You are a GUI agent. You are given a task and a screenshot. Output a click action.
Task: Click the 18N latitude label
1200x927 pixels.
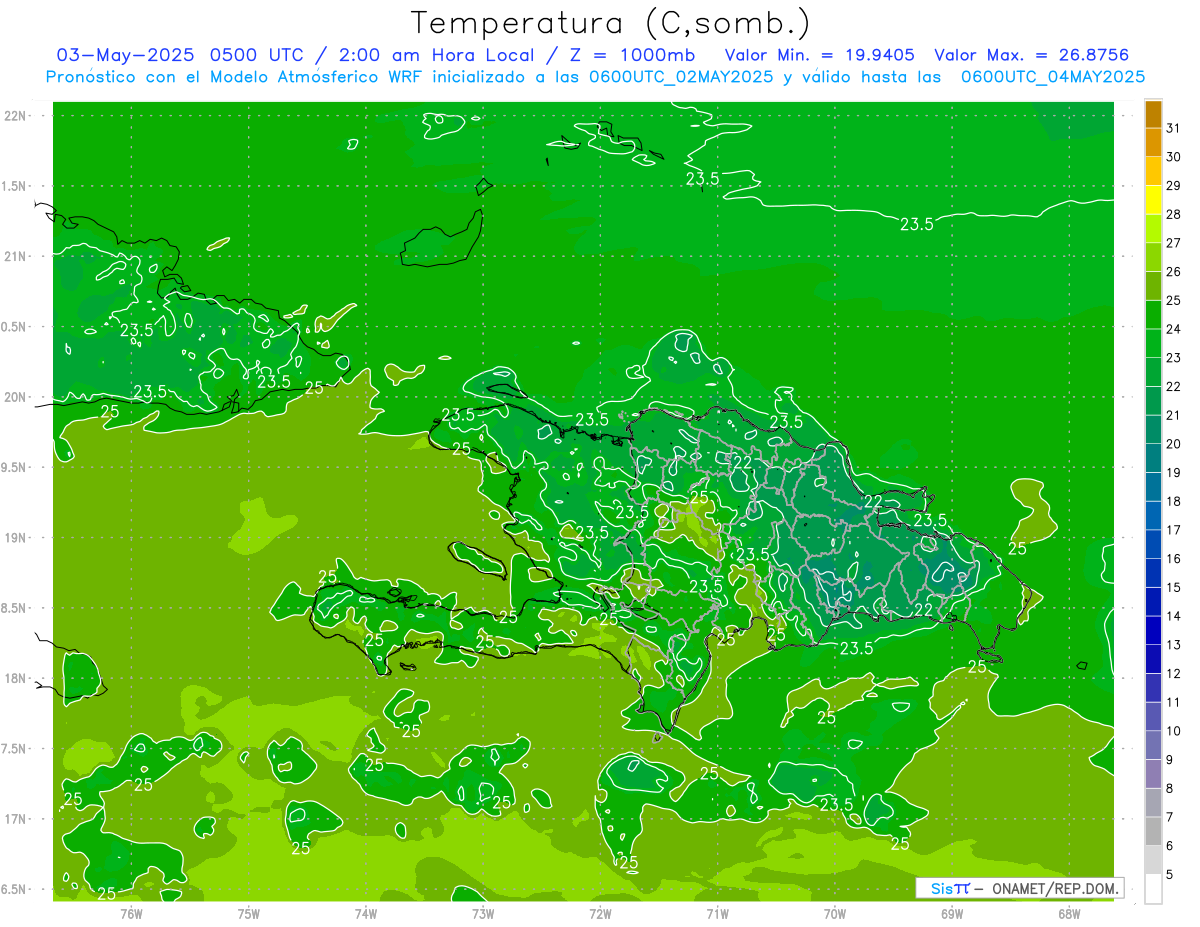[x=16, y=679]
